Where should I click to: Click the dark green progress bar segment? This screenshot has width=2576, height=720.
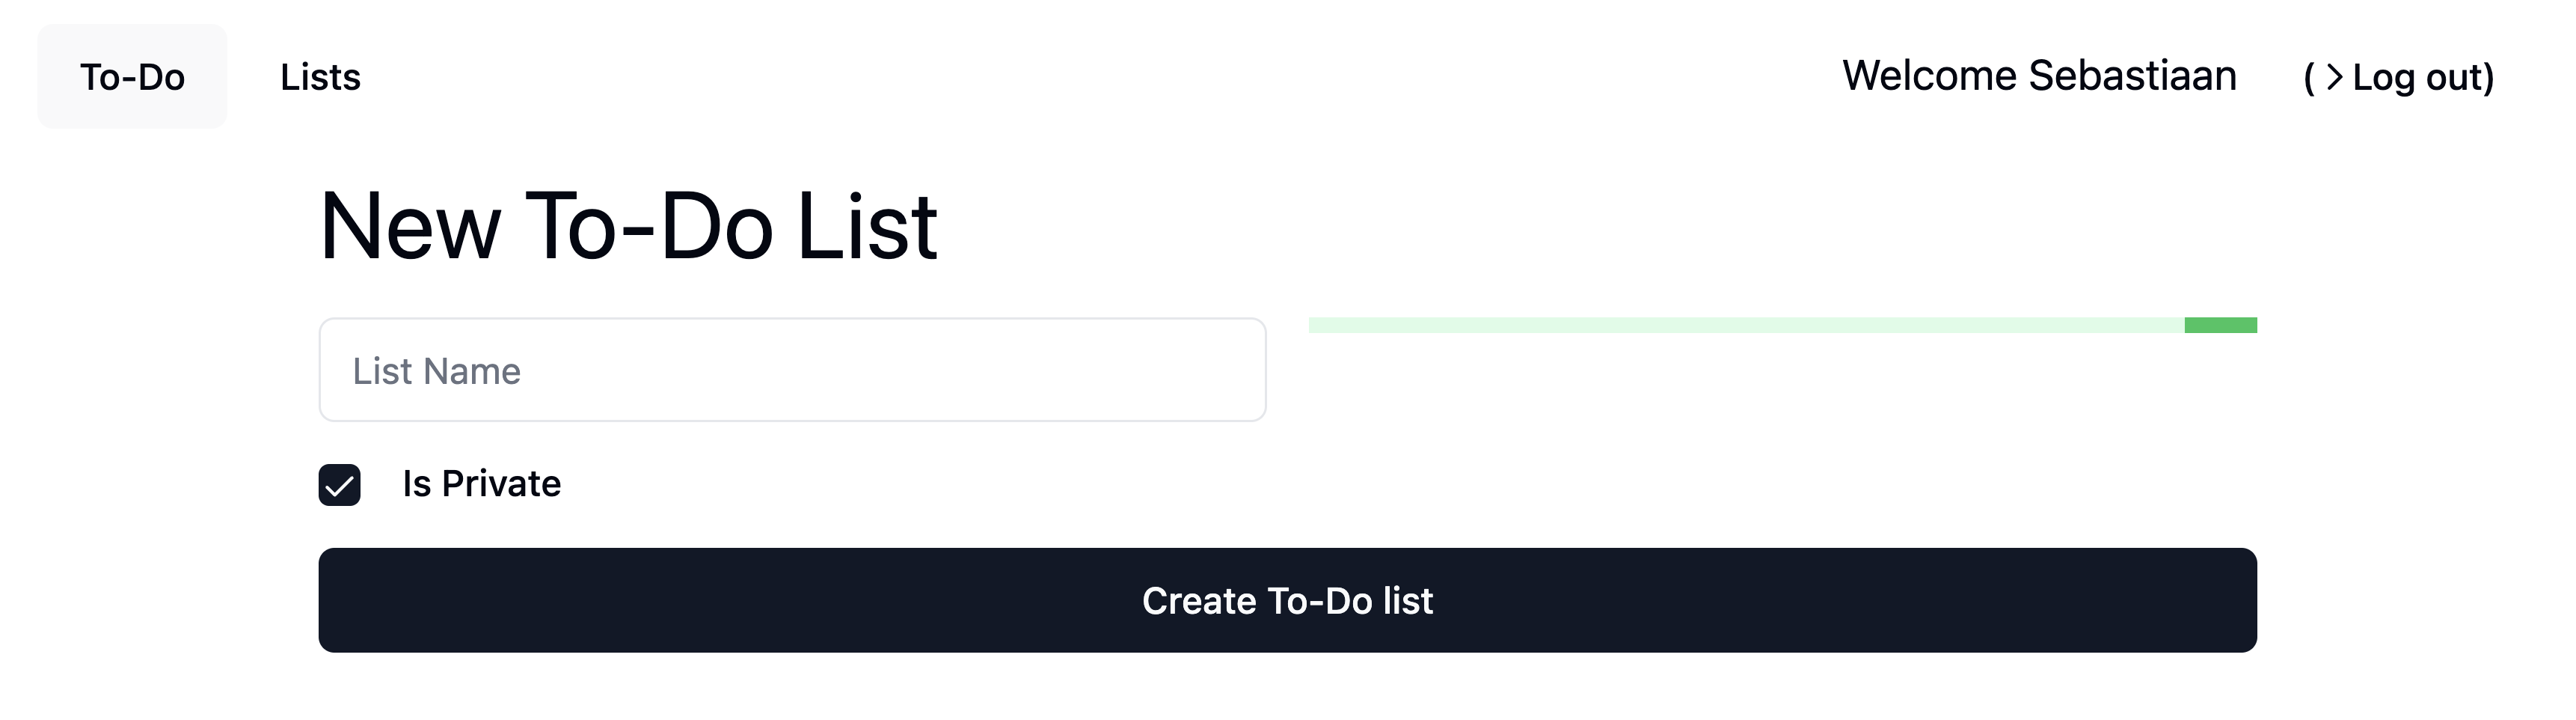tap(2220, 325)
